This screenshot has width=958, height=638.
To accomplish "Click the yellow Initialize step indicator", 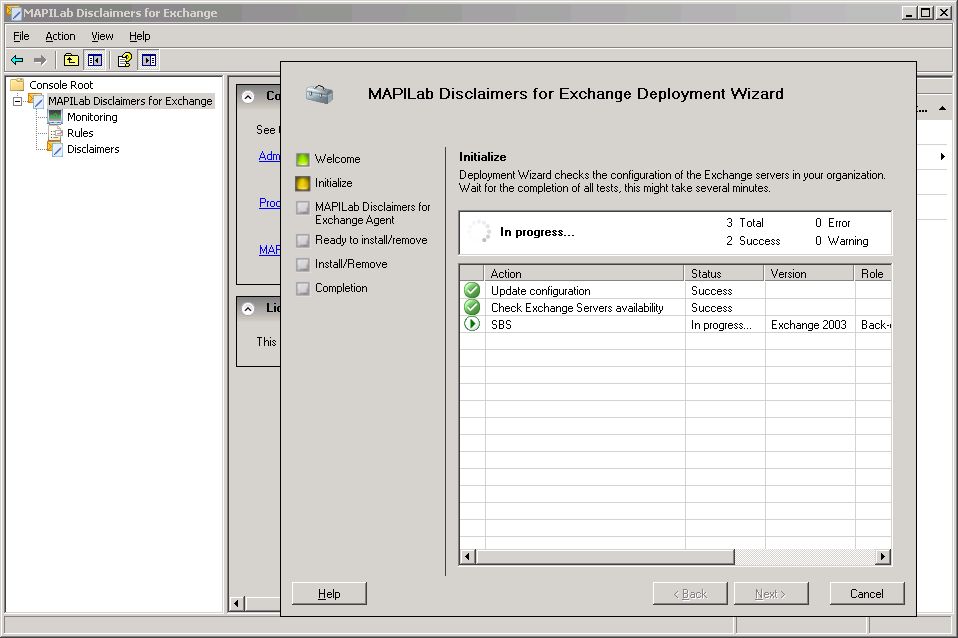I will tap(302, 183).
